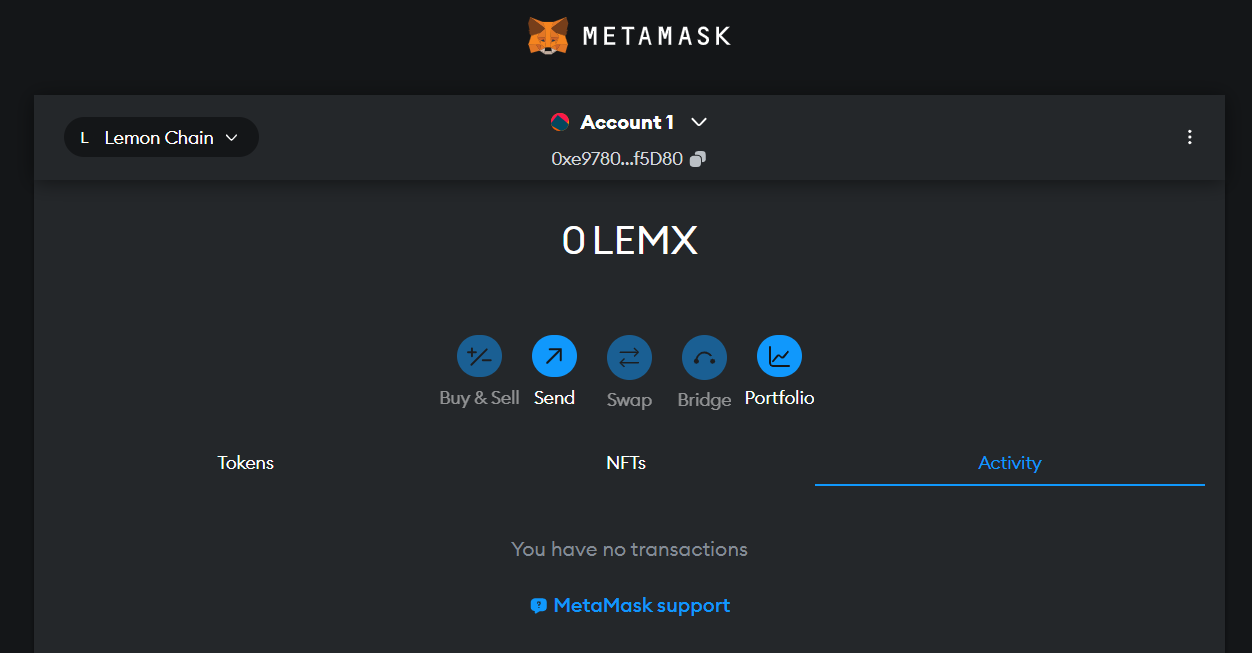Click the 0 LEMX balance display
1252x653 pixels.
click(629, 240)
